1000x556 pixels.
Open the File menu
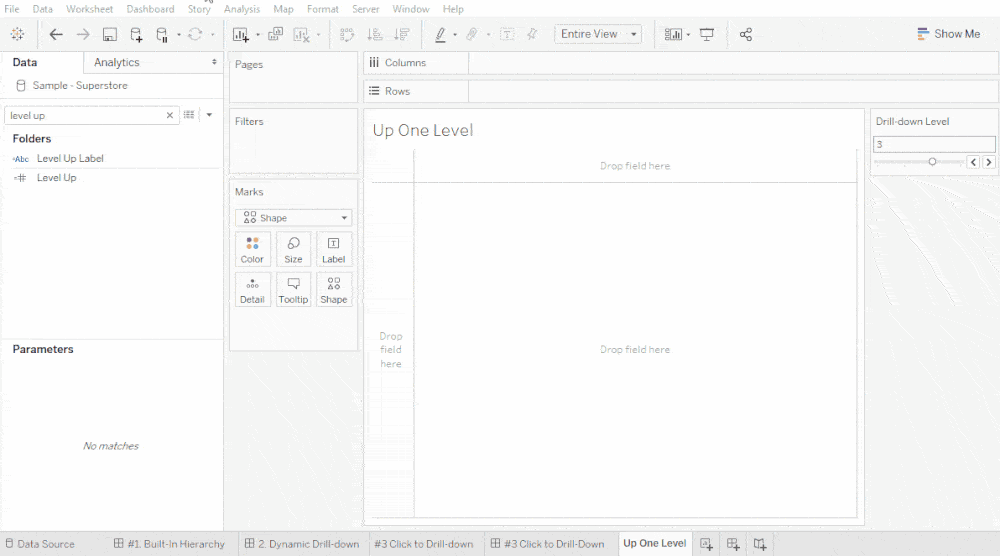click(x=11, y=9)
